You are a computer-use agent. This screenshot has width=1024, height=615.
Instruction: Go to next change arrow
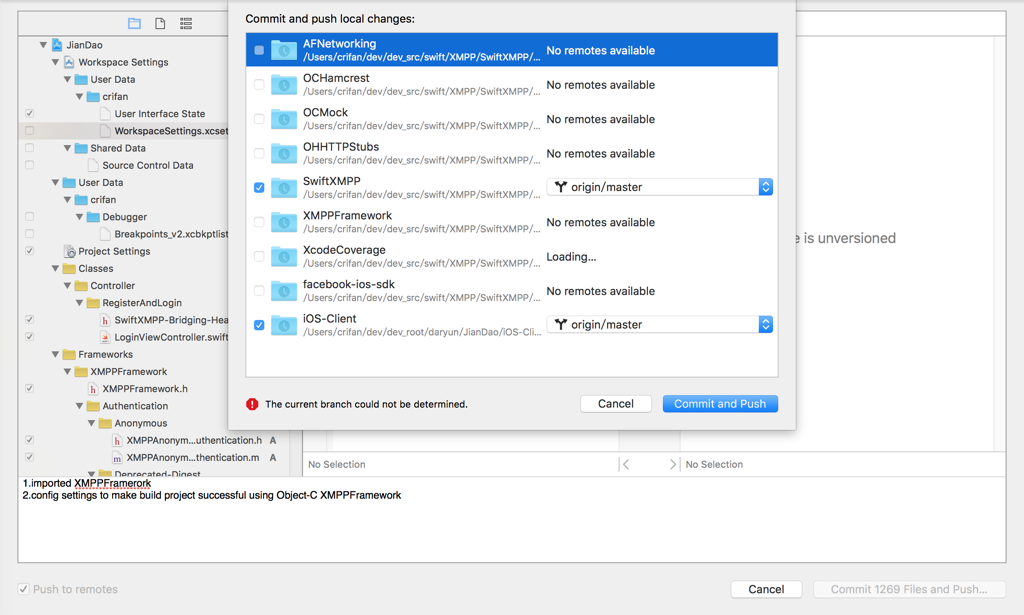[x=672, y=464]
